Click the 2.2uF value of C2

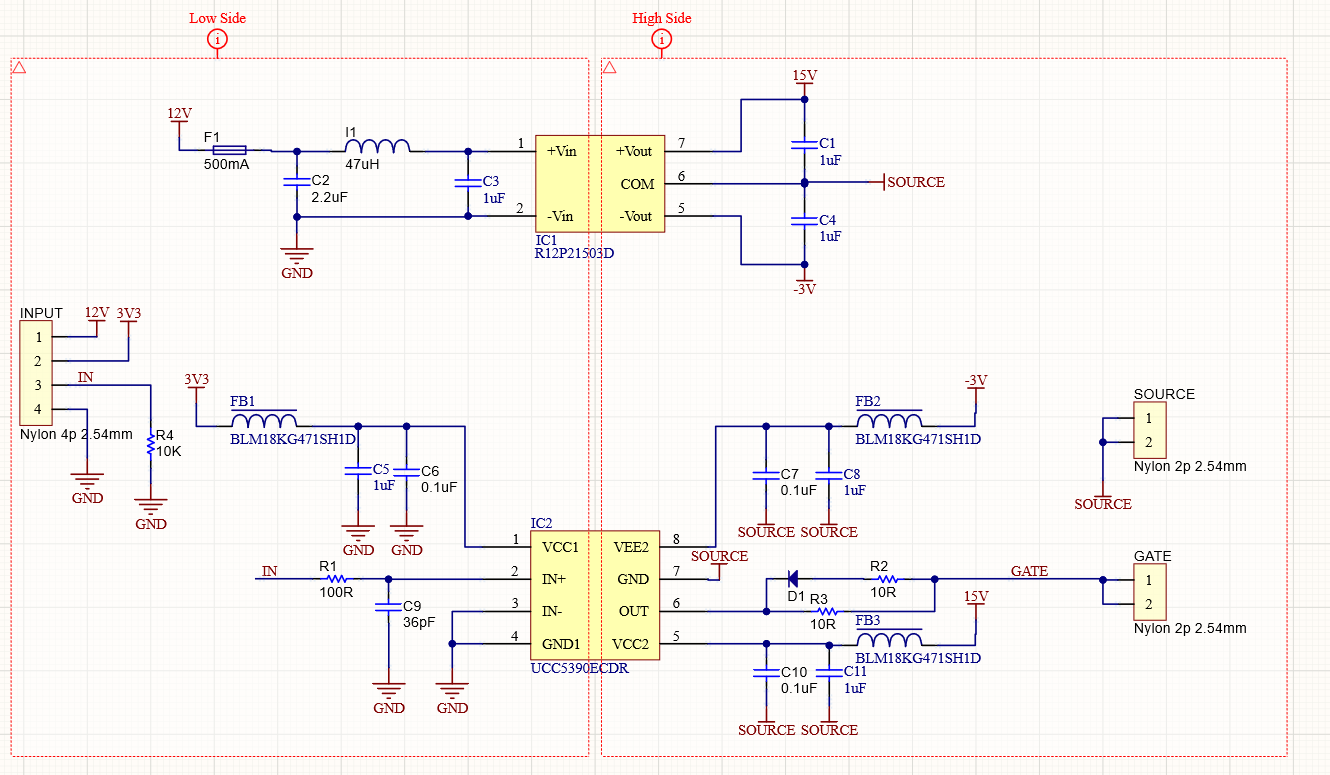pyautogui.click(x=330, y=197)
